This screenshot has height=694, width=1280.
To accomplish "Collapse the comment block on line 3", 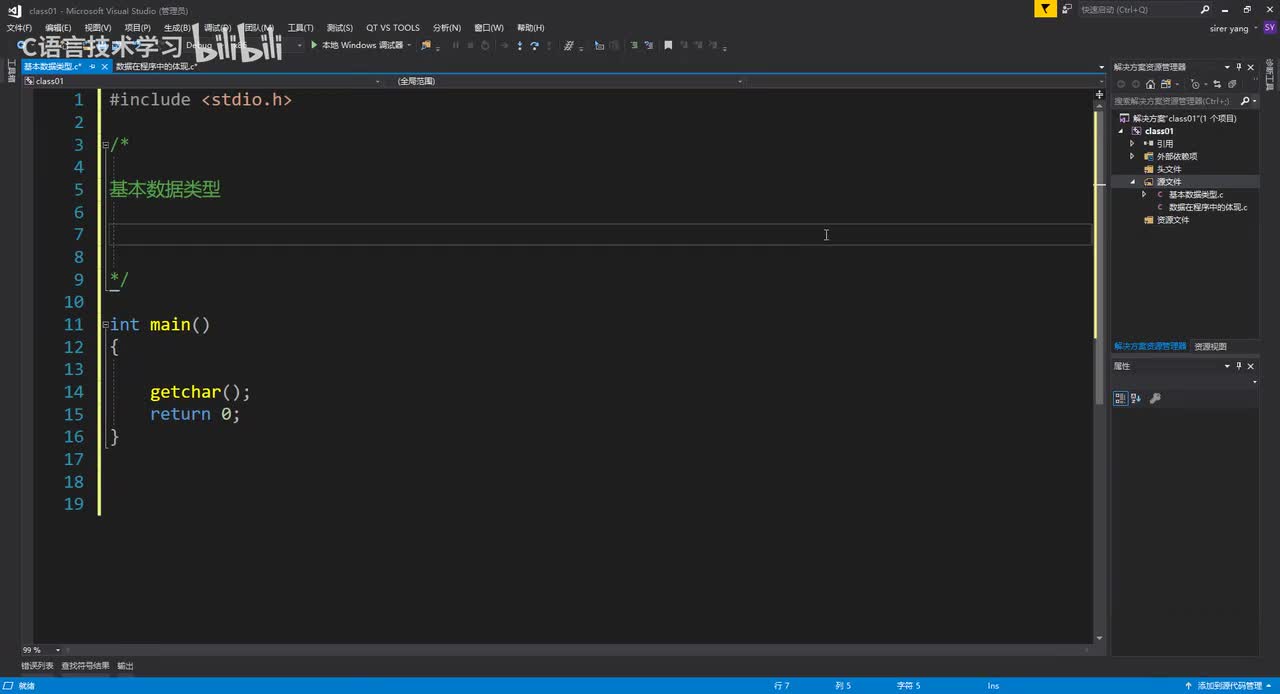I will pyautogui.click(x=105, y=145).
